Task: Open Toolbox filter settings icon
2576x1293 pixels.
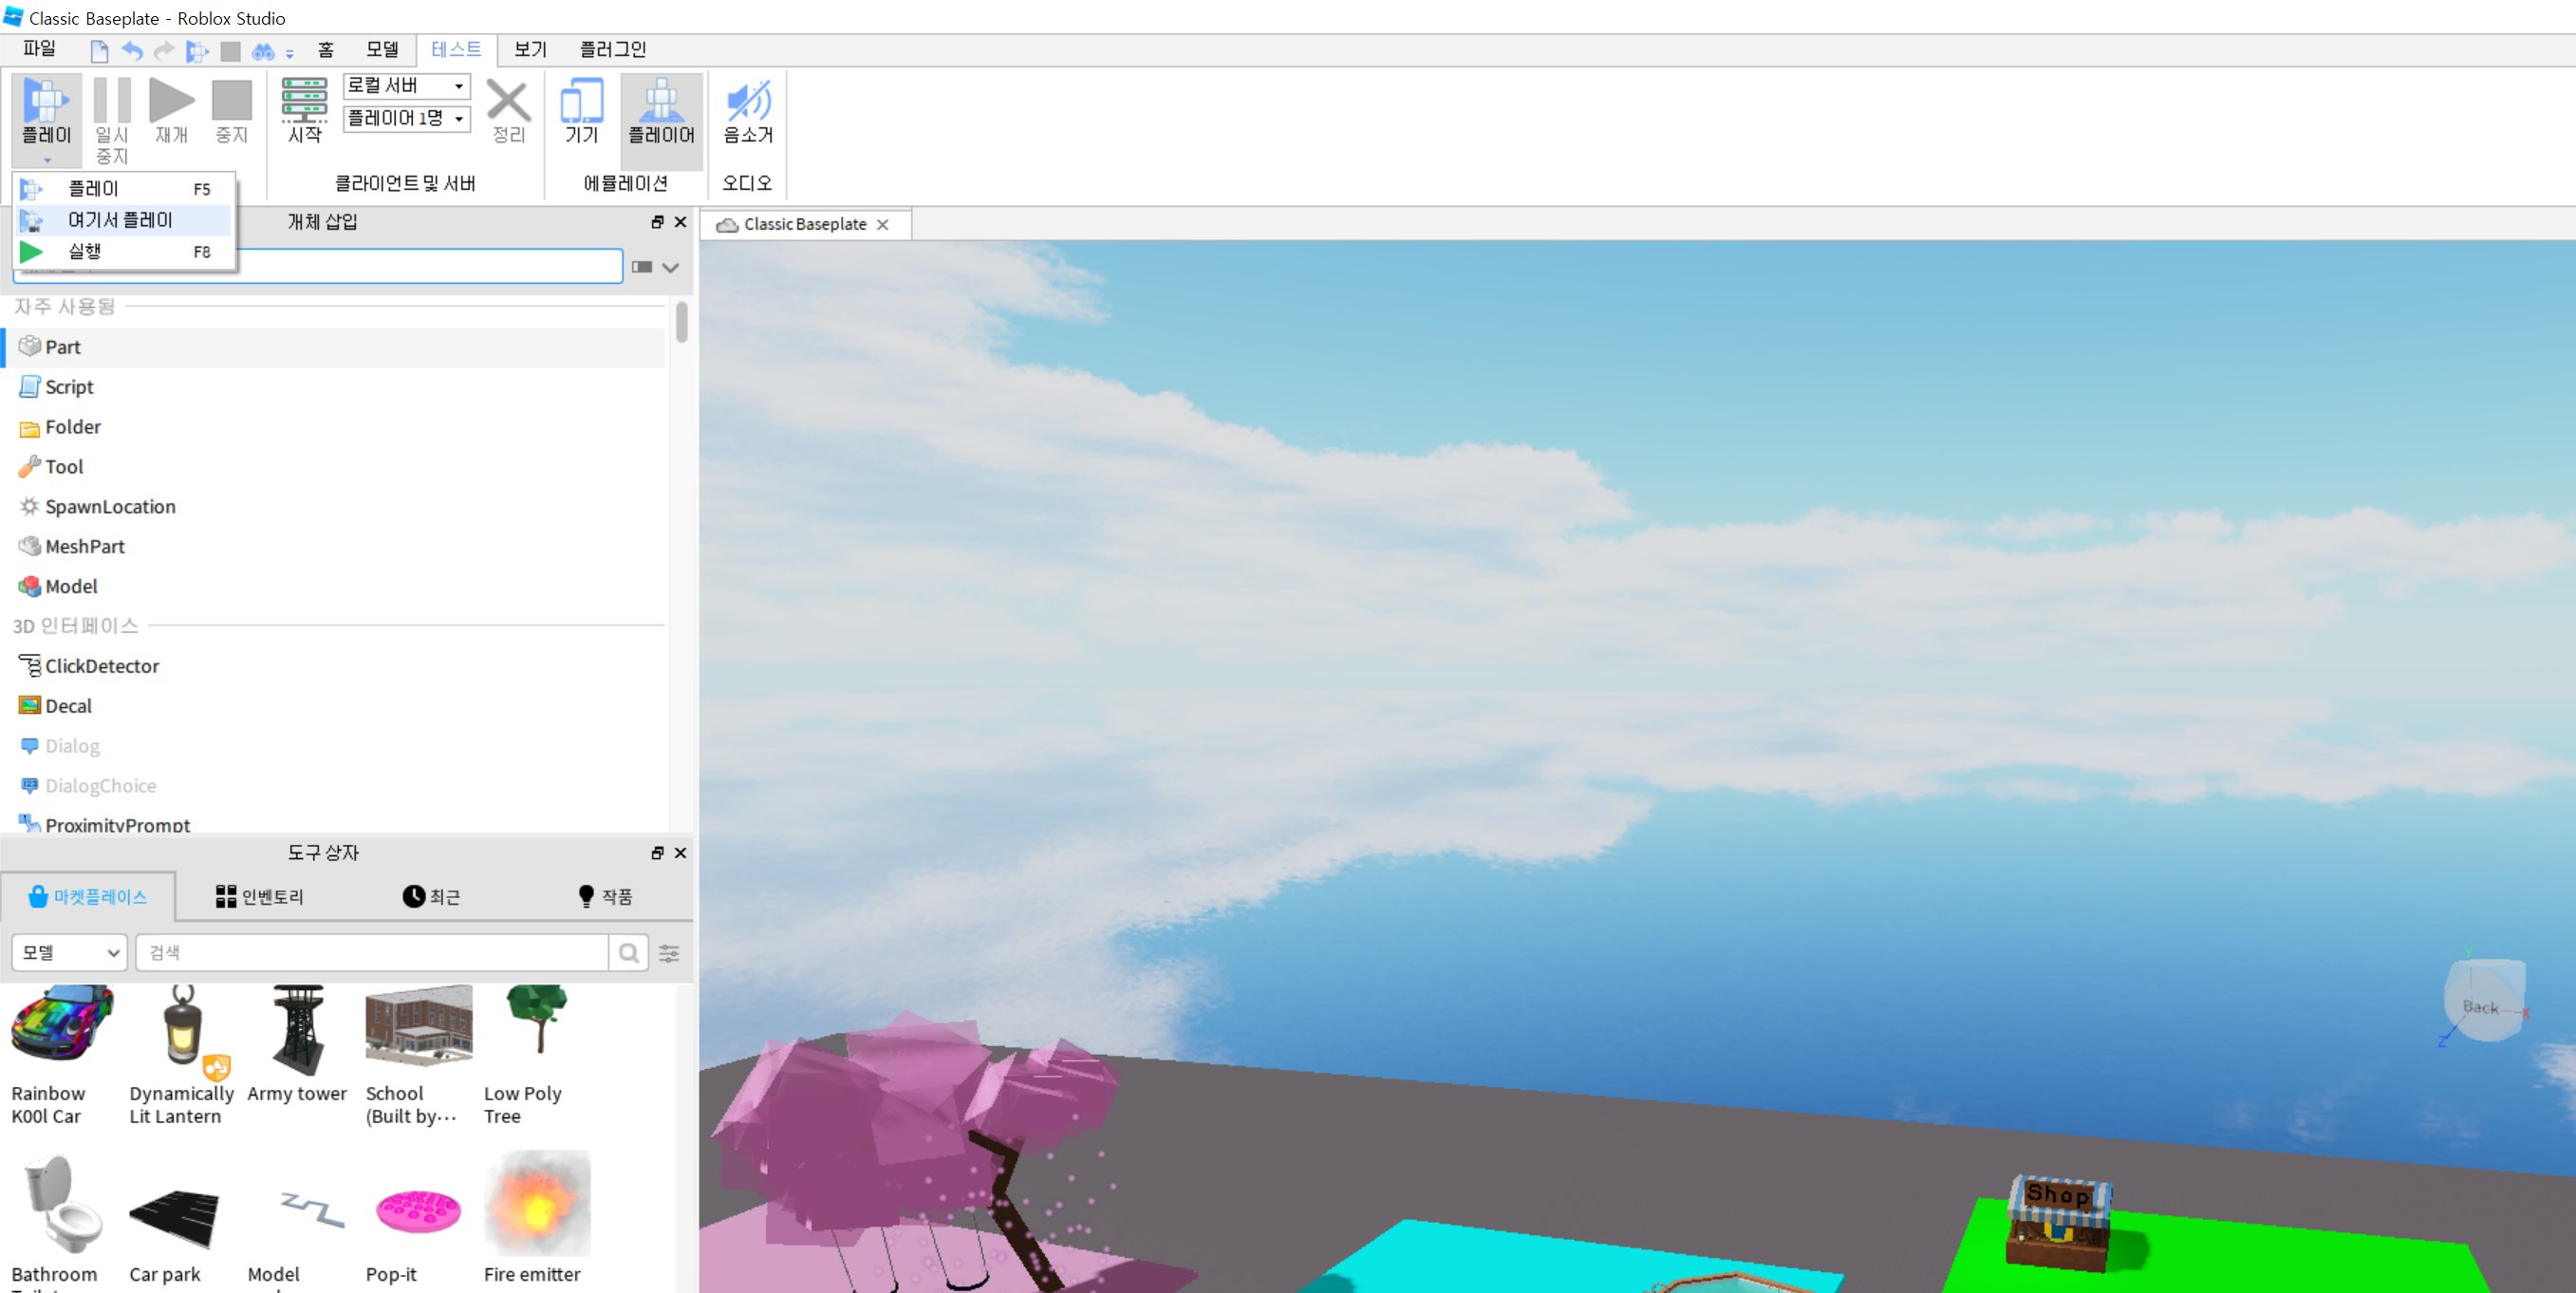Action: click(x=669, y=953)
